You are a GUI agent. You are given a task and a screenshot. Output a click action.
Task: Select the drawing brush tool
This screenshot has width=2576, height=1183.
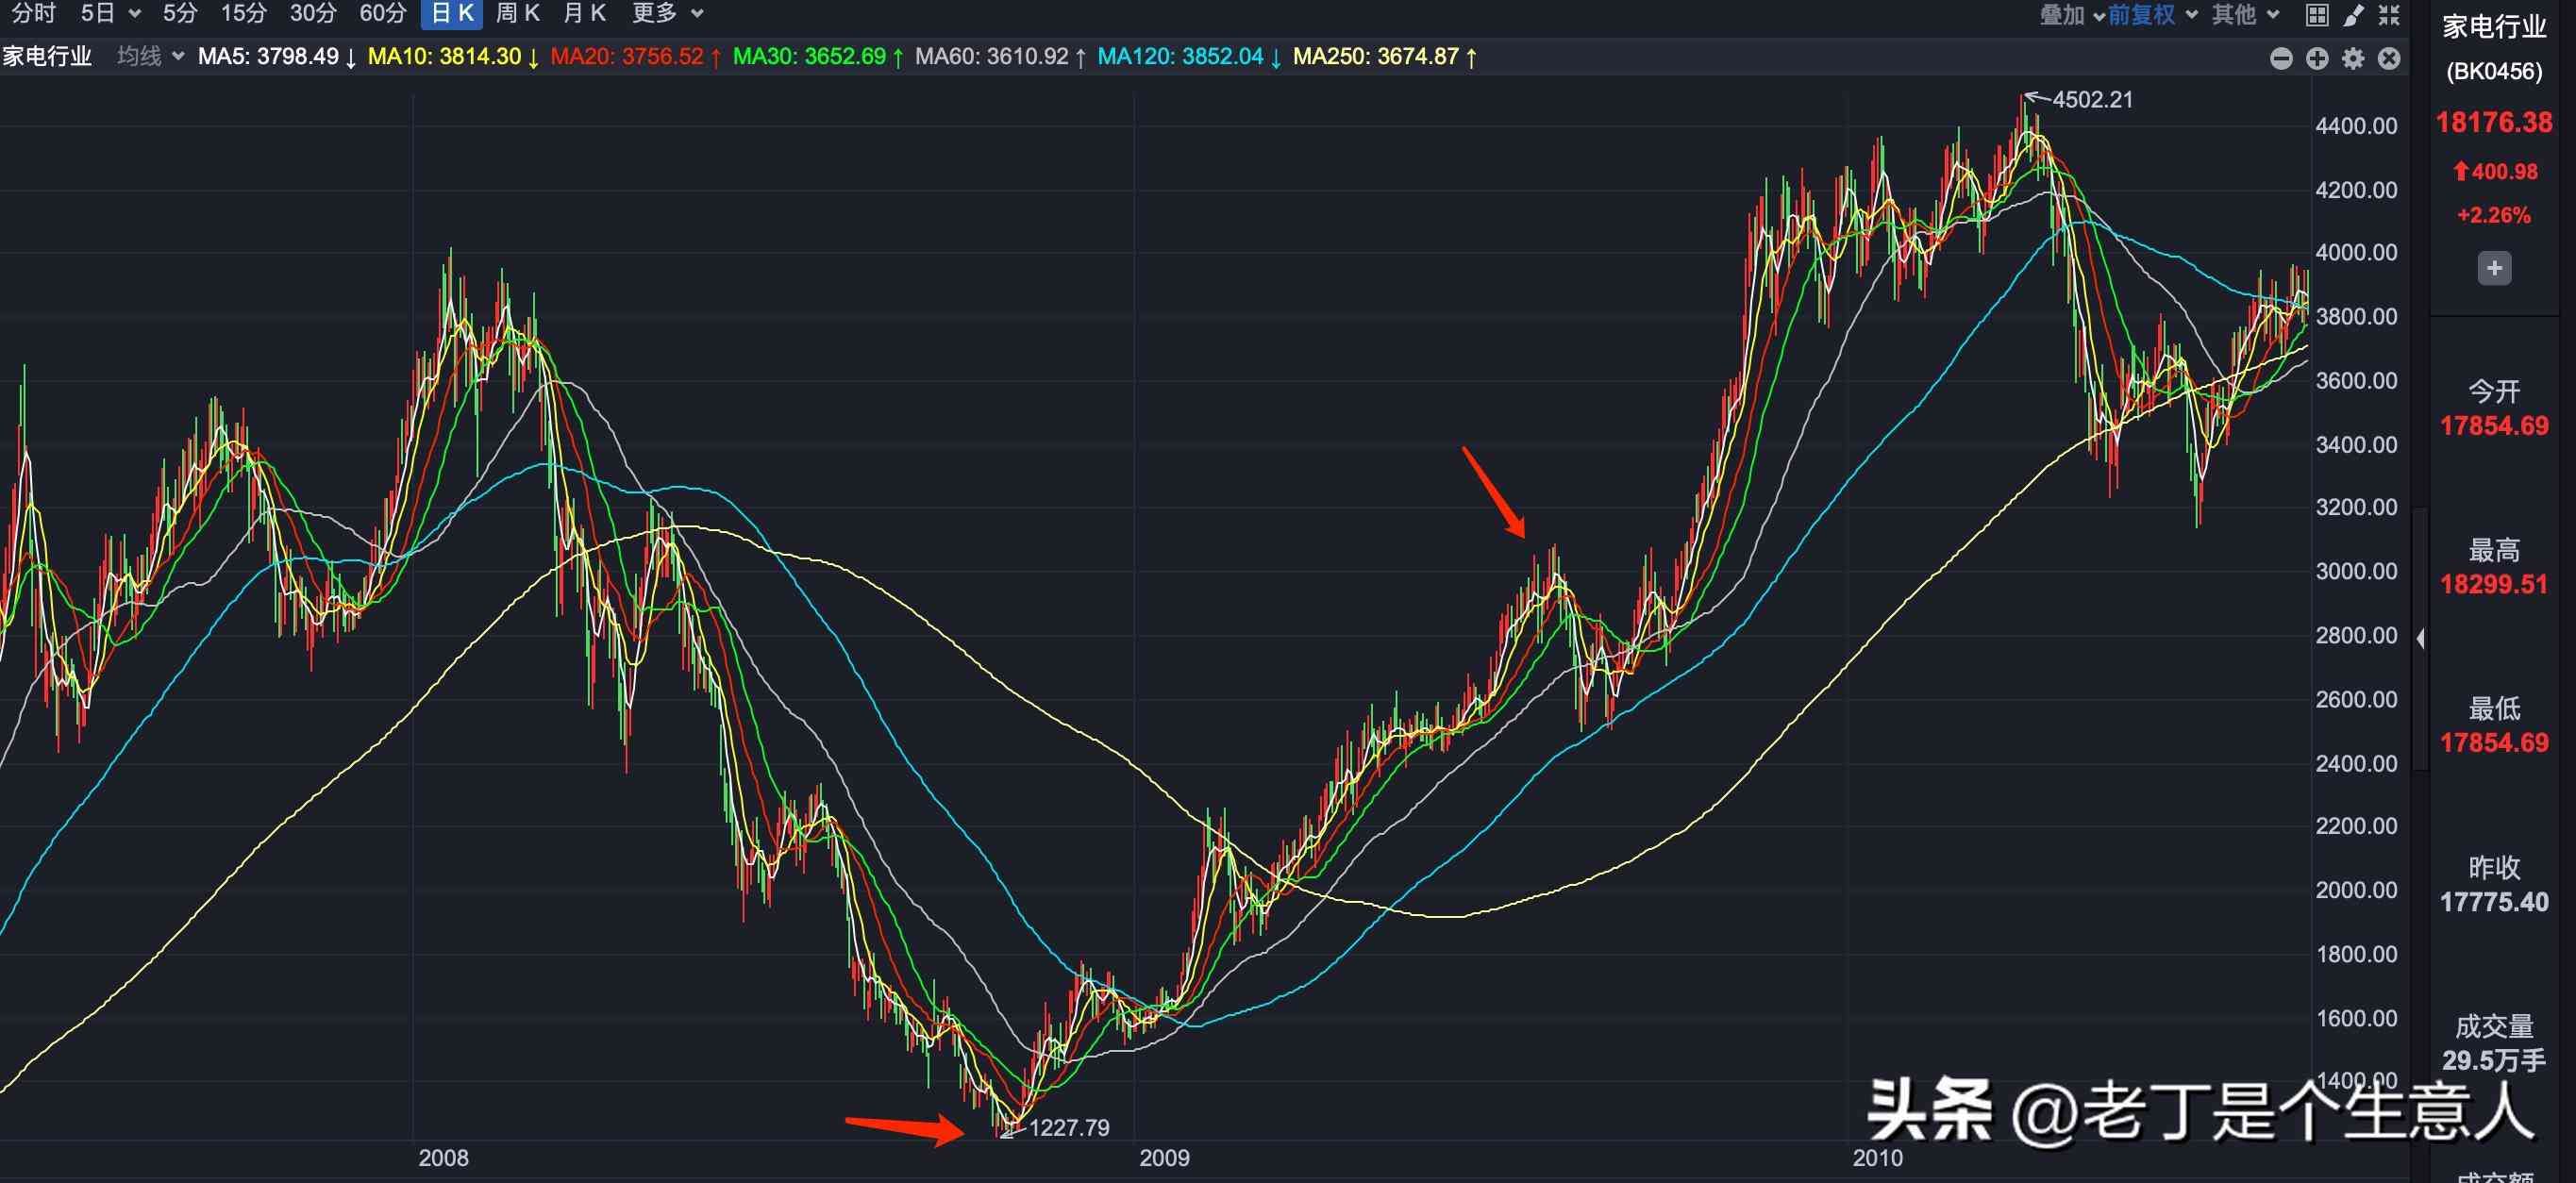(2353, 15)
